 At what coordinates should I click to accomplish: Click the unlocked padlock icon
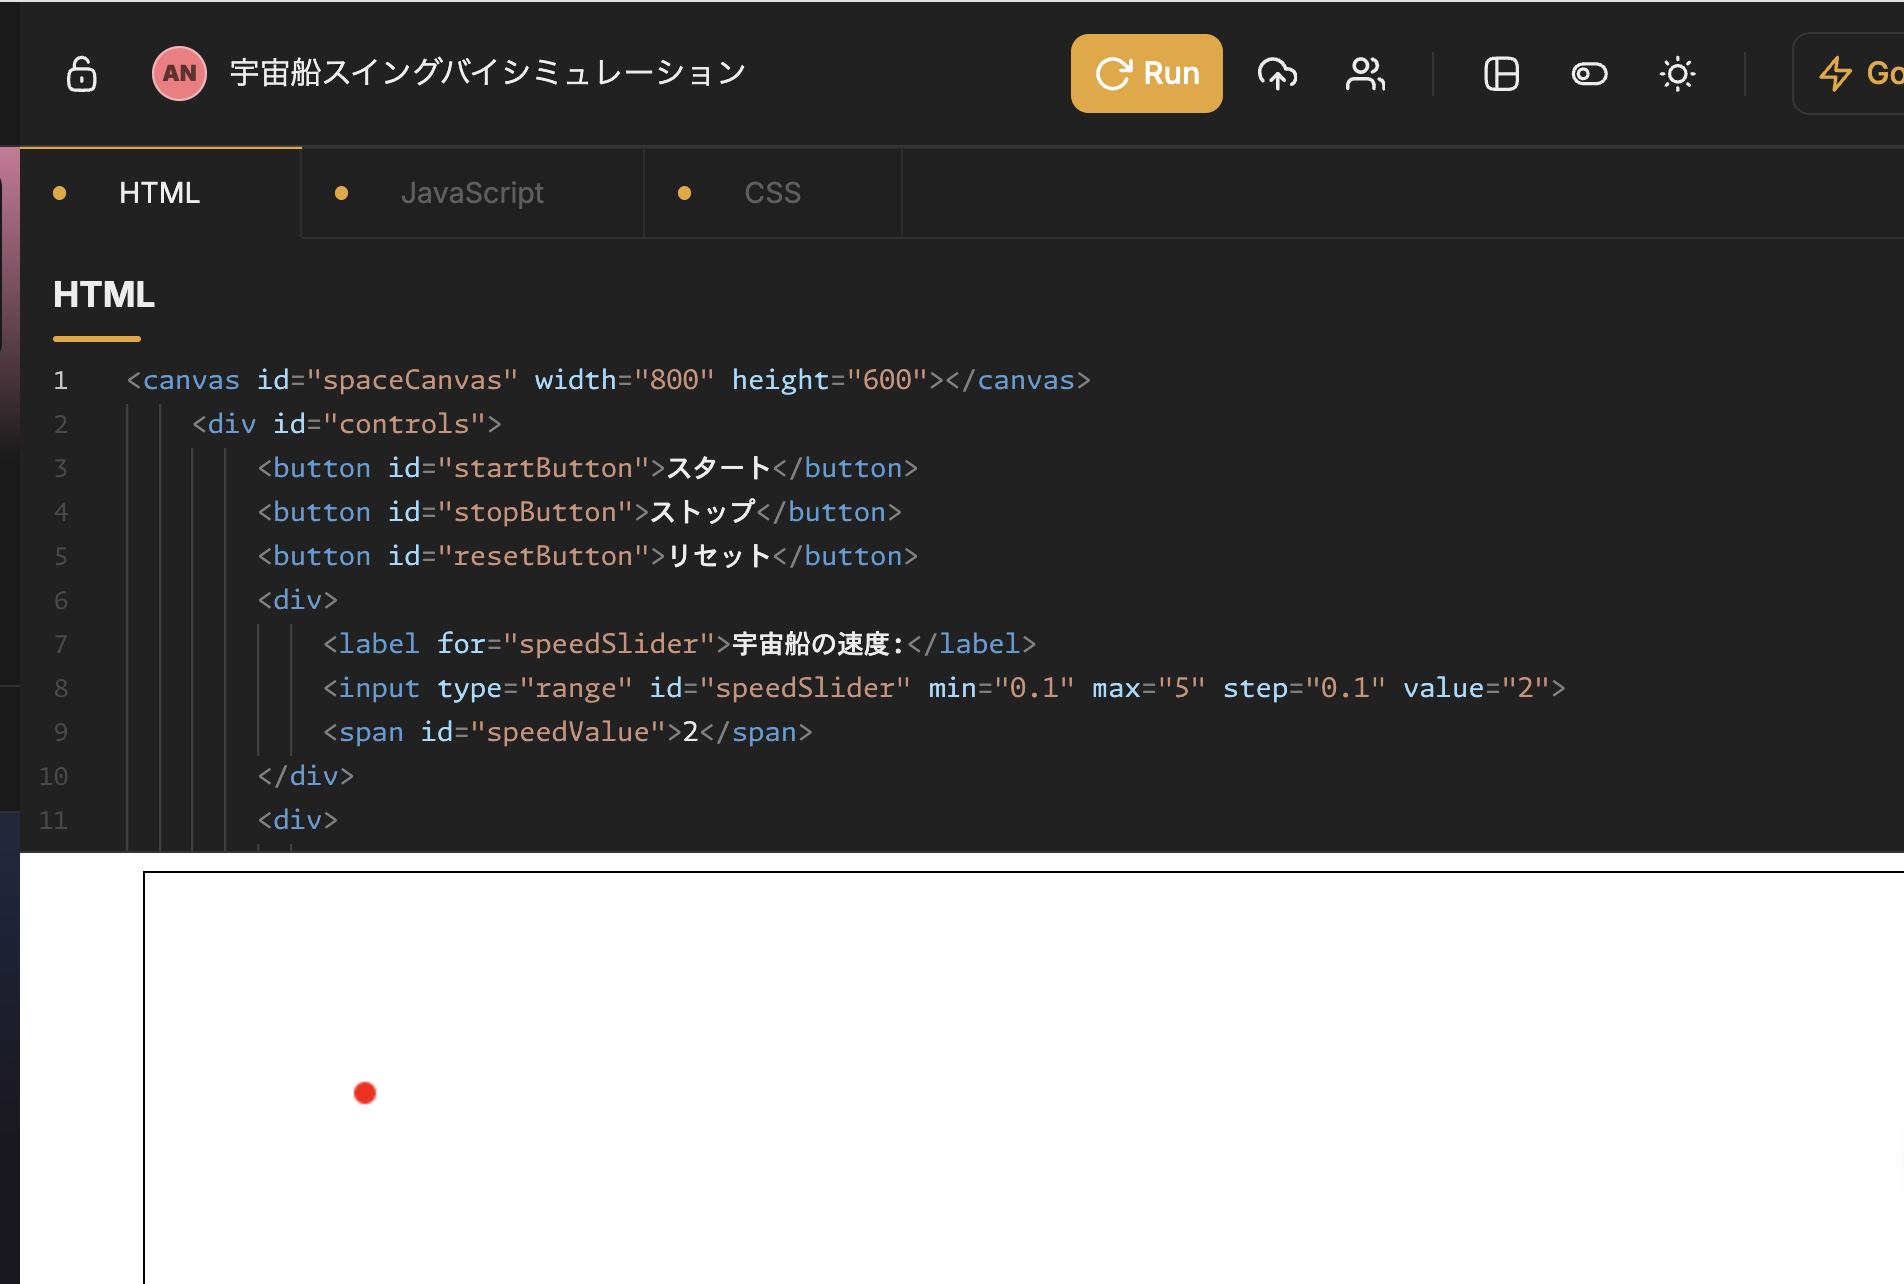coord(81,74)
